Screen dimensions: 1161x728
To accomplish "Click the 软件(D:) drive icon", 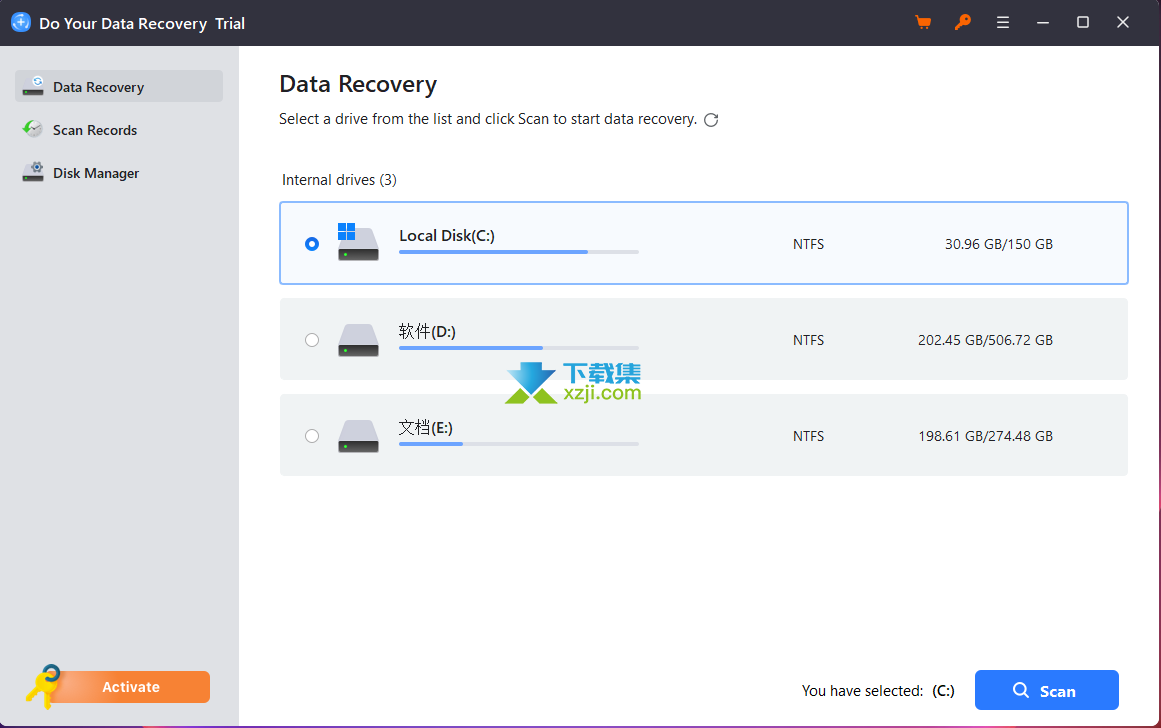I will (x=358, y=340).
